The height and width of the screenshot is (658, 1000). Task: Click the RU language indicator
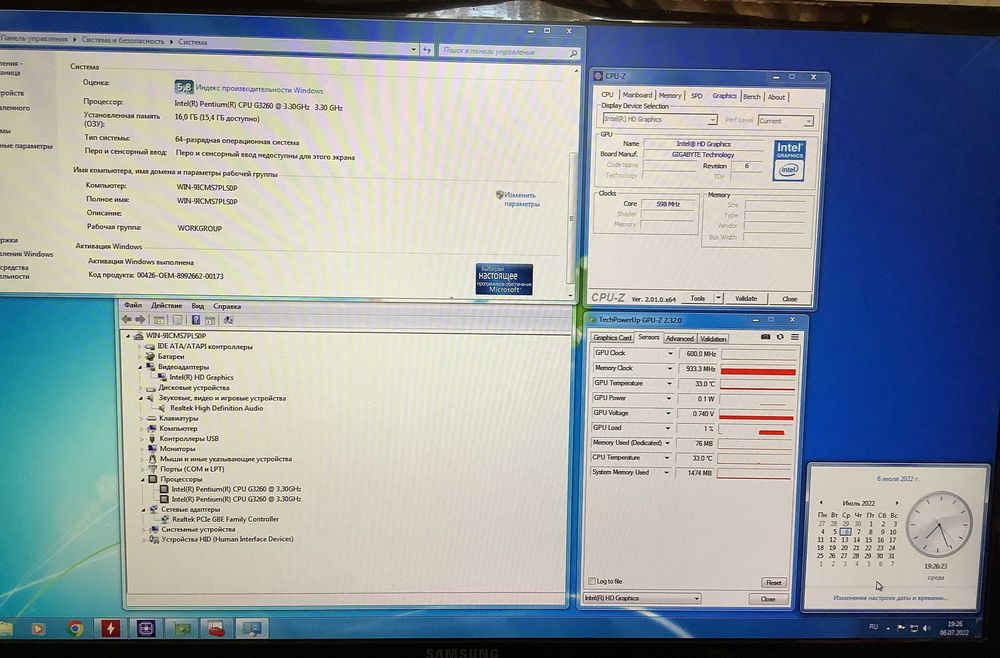(873, 627)
